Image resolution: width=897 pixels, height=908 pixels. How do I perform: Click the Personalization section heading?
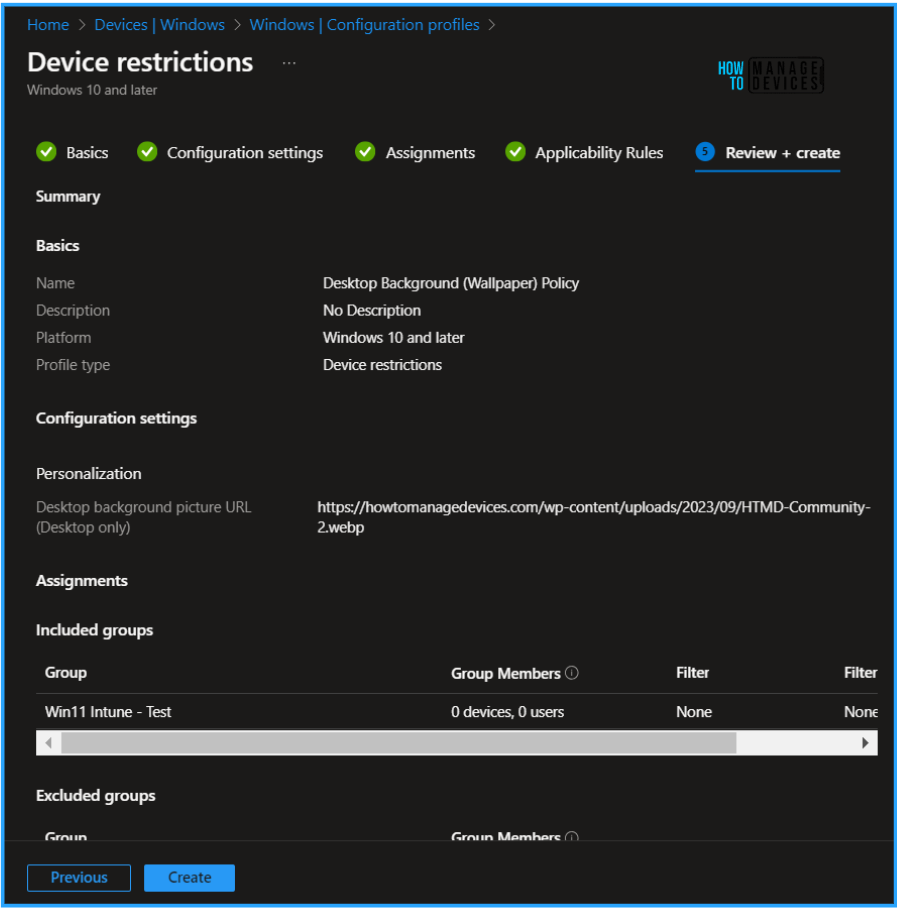click(89, 474)
